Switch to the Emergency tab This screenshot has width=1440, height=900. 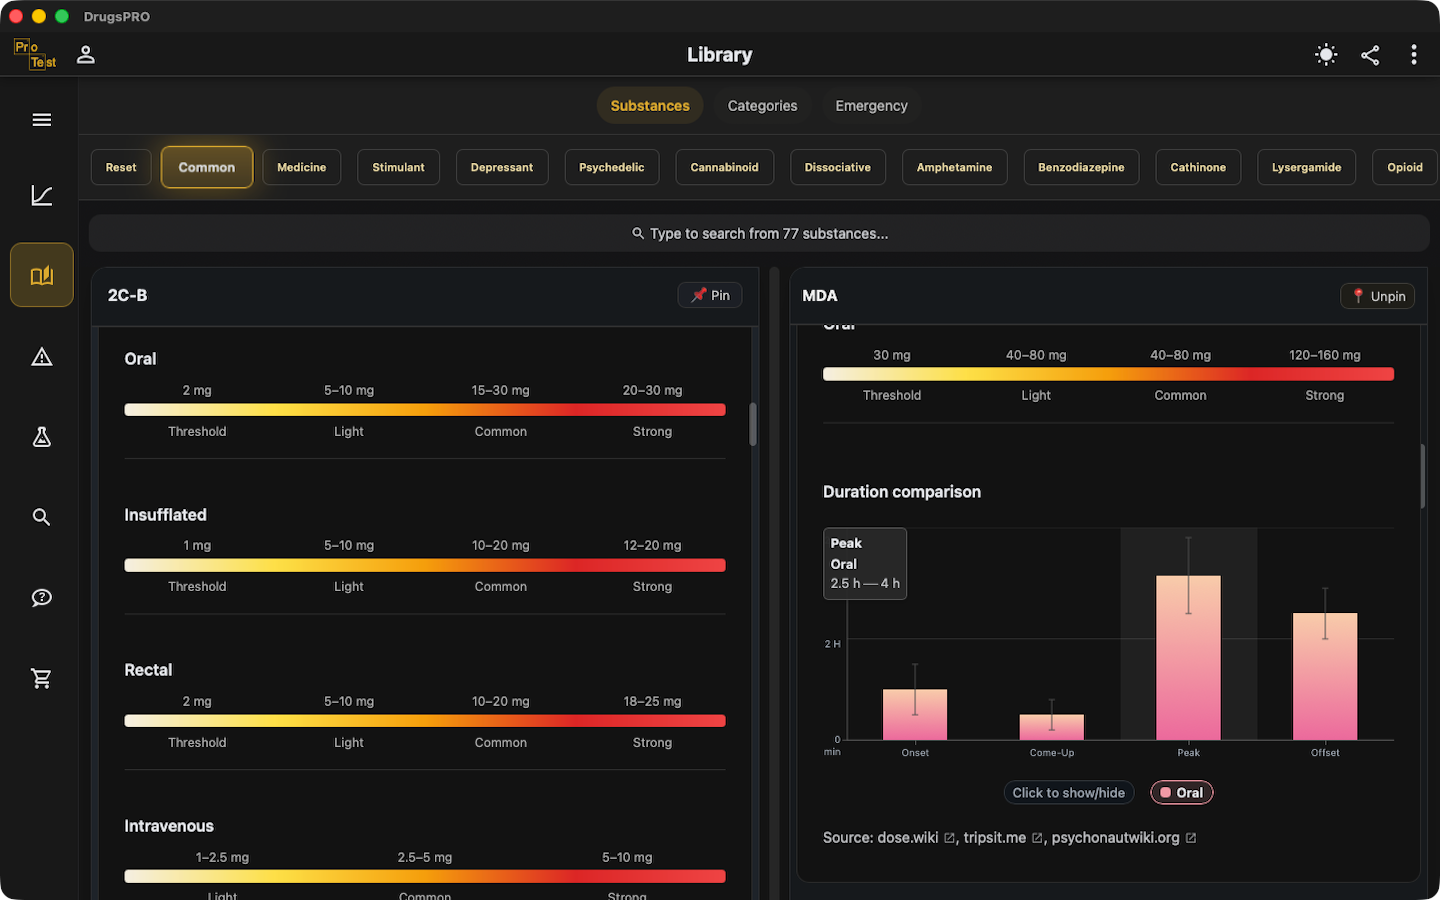[x=871, y=106]
